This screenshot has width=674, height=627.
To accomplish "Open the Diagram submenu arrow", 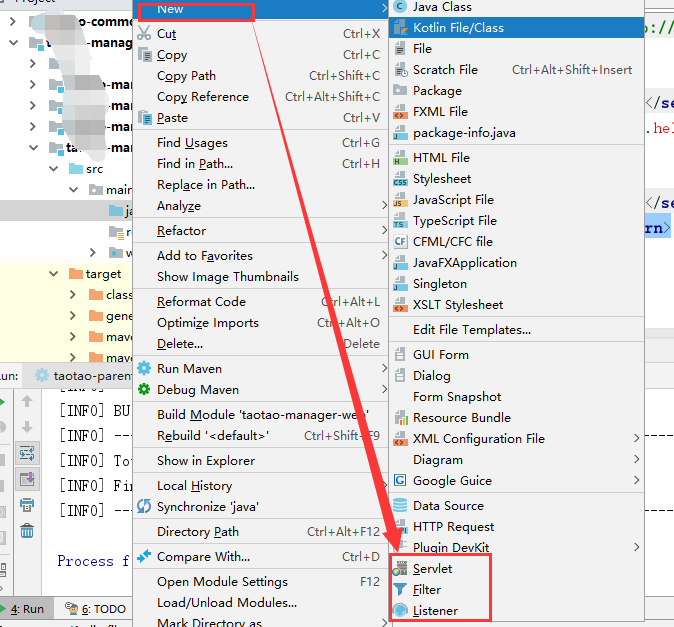I will 637,459.
